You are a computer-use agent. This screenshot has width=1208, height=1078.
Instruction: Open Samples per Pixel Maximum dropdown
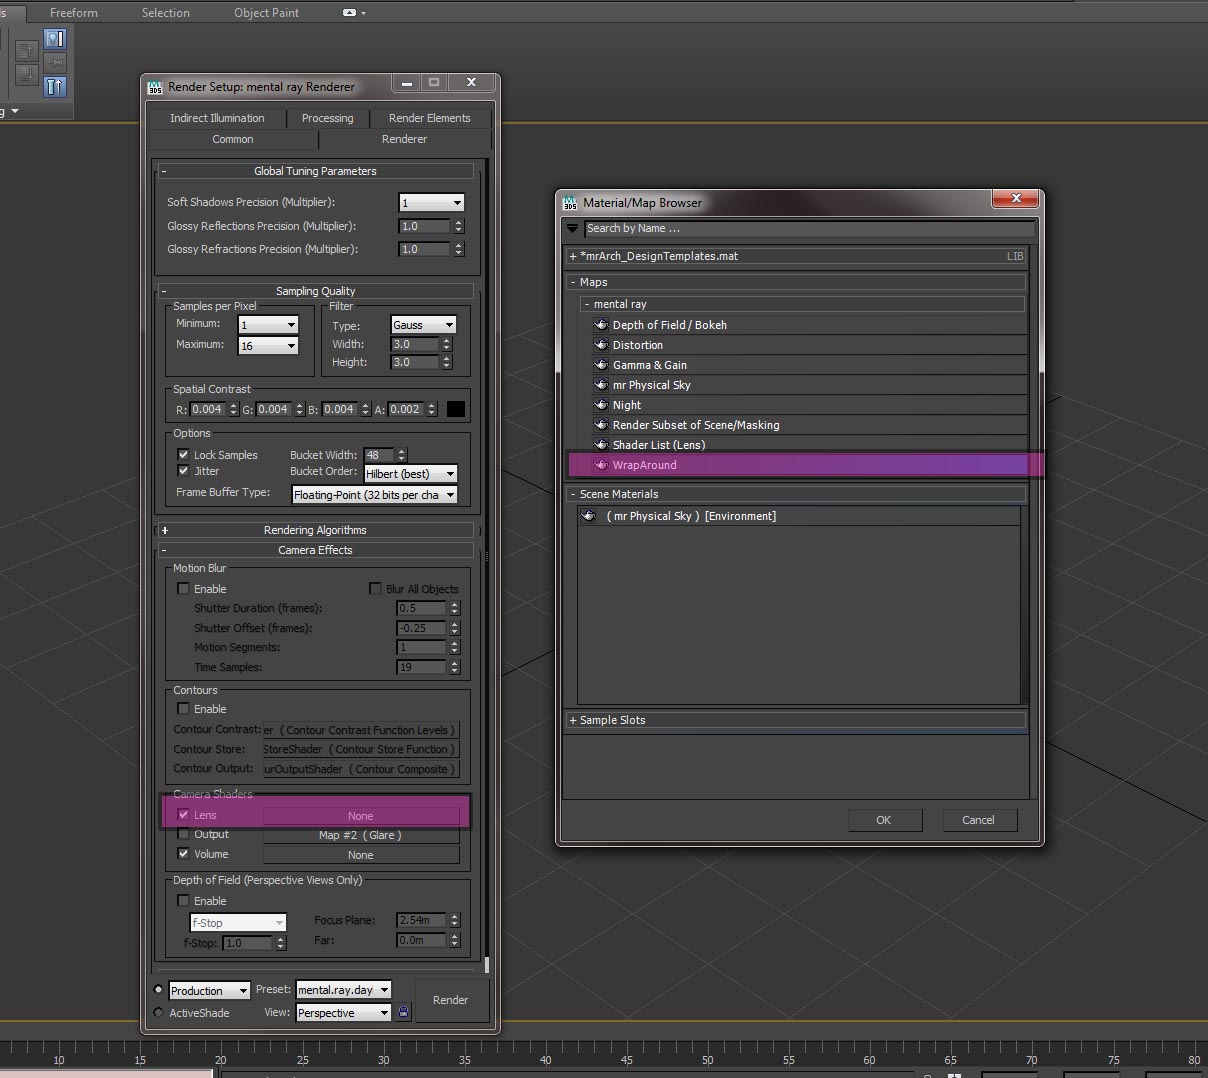pyautogui.click(x=268, y=346)
